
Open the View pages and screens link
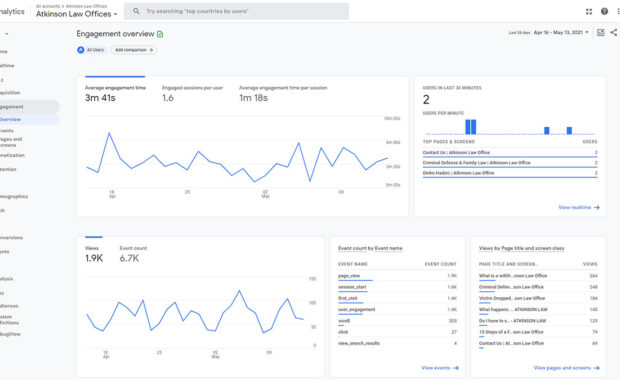[x=567, y=368]
